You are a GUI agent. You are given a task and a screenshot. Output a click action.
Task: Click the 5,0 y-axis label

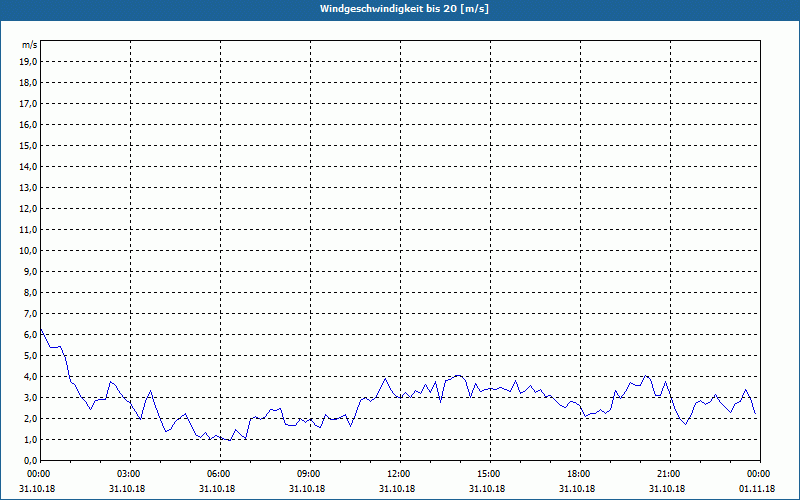tap(30, 355)
